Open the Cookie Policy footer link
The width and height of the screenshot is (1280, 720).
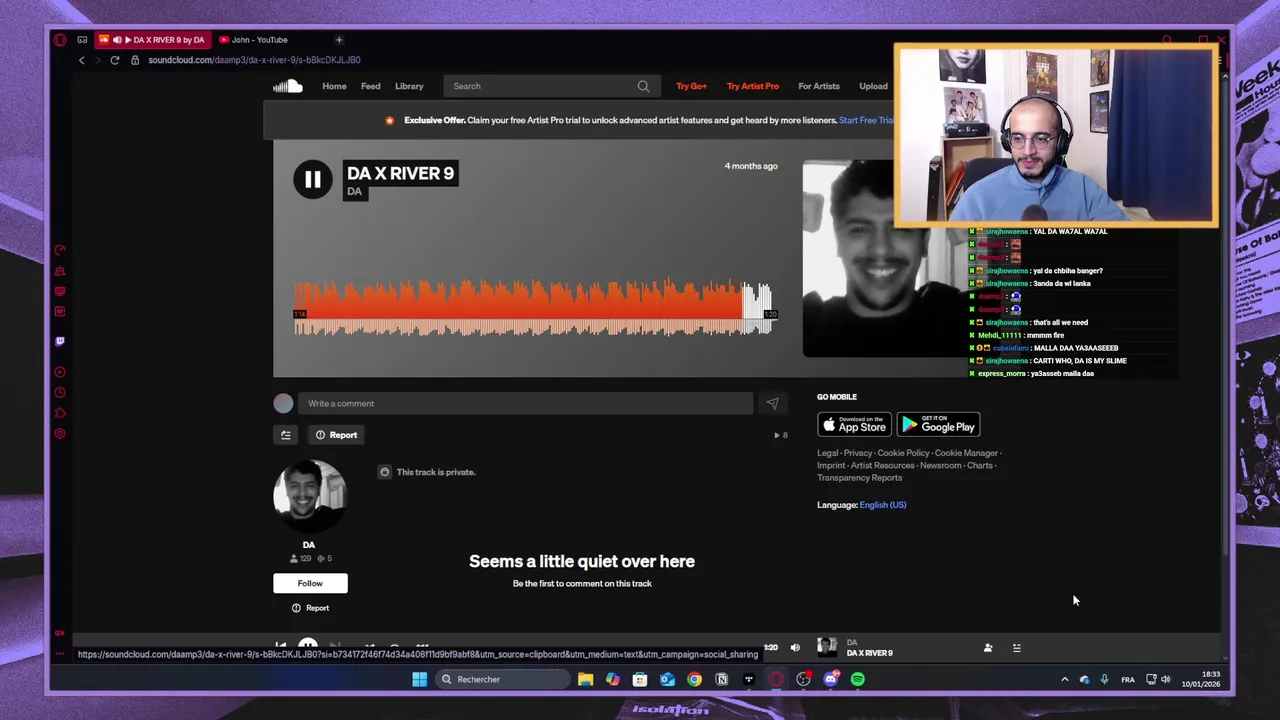903,453
